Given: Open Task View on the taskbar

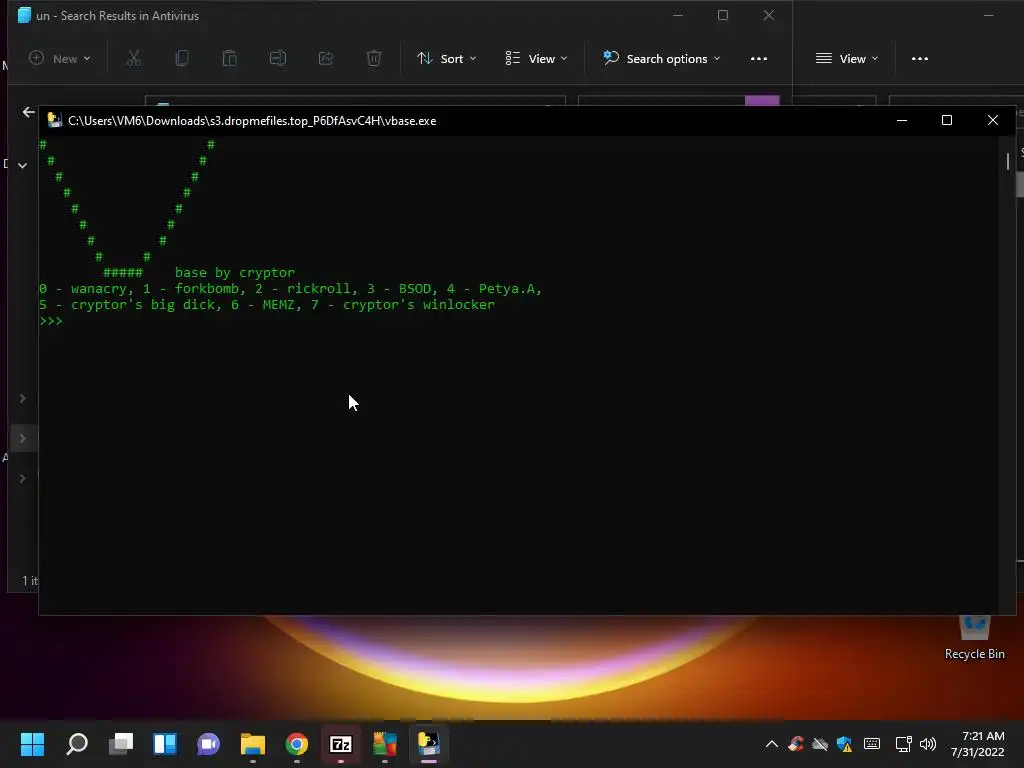Looking at the screenshot, I should coord(121,744).
